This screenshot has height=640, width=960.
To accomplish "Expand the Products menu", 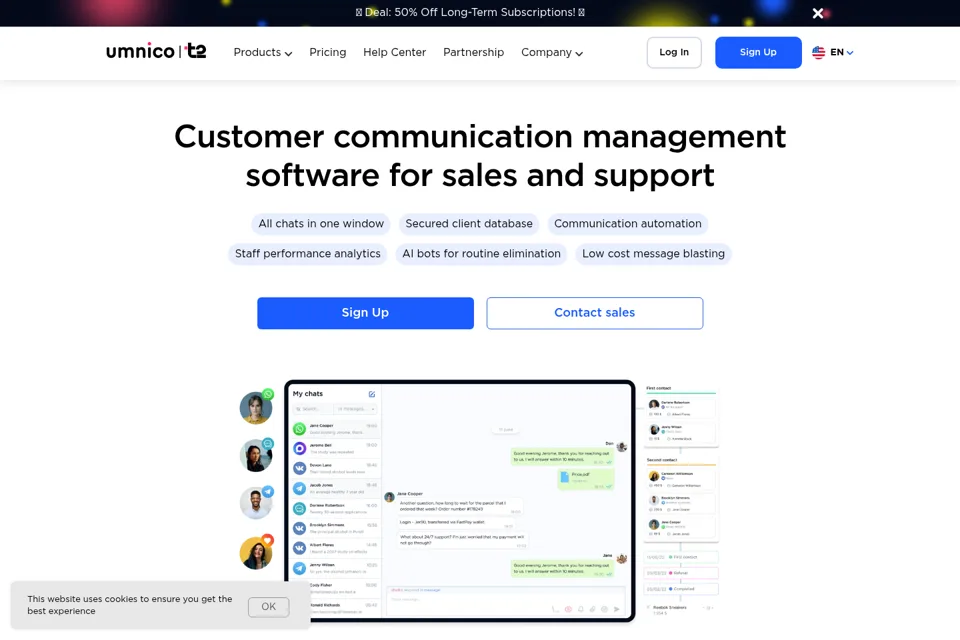I will (263, 53).
